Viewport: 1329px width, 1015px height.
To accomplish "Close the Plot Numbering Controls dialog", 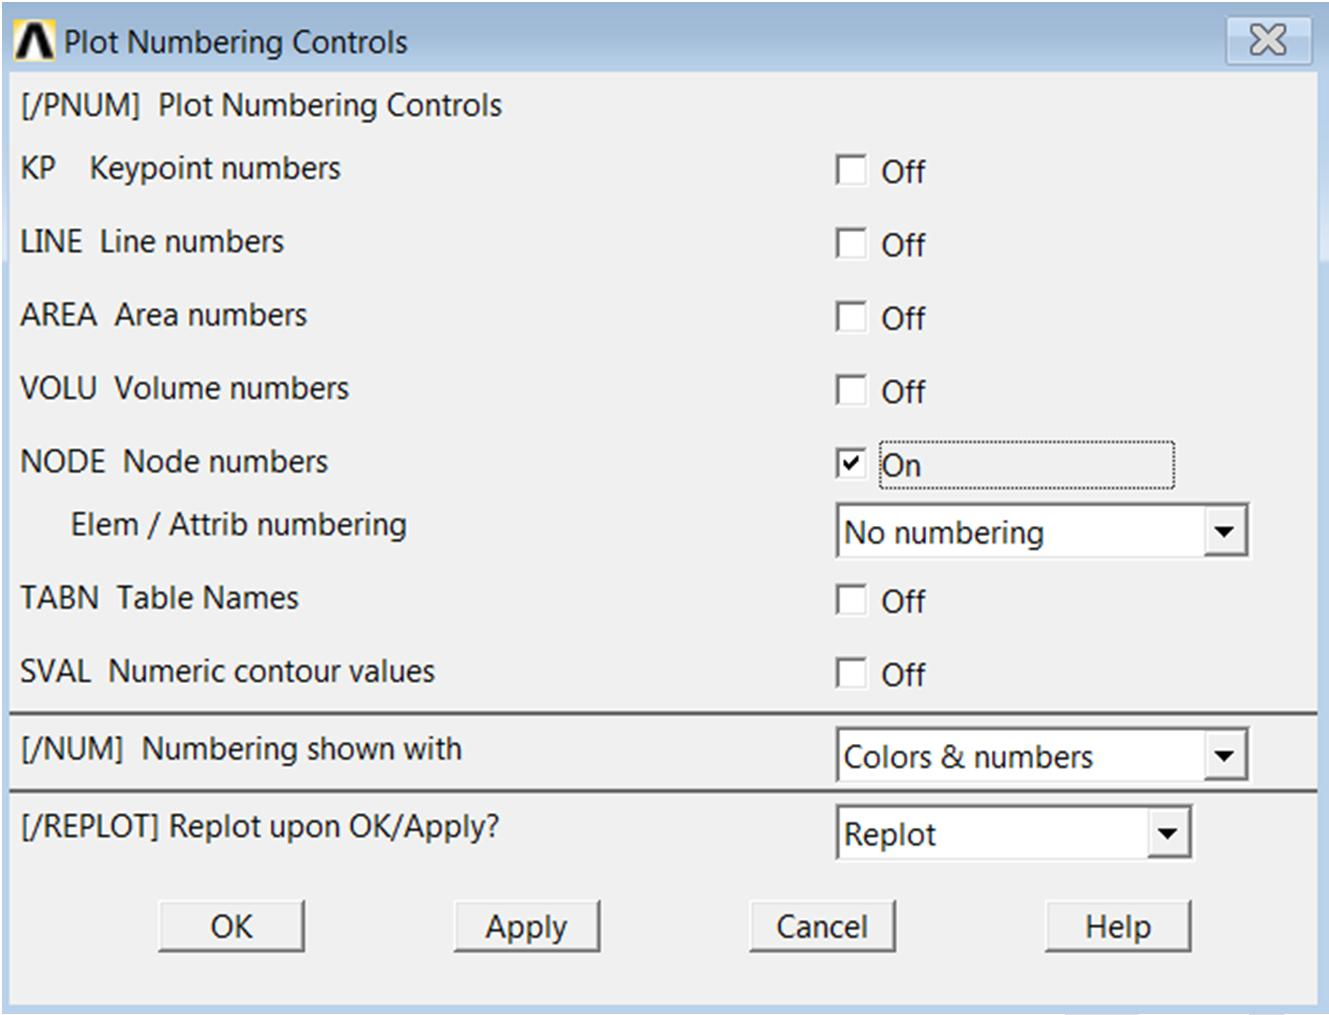I will (x=1268, y=40).
